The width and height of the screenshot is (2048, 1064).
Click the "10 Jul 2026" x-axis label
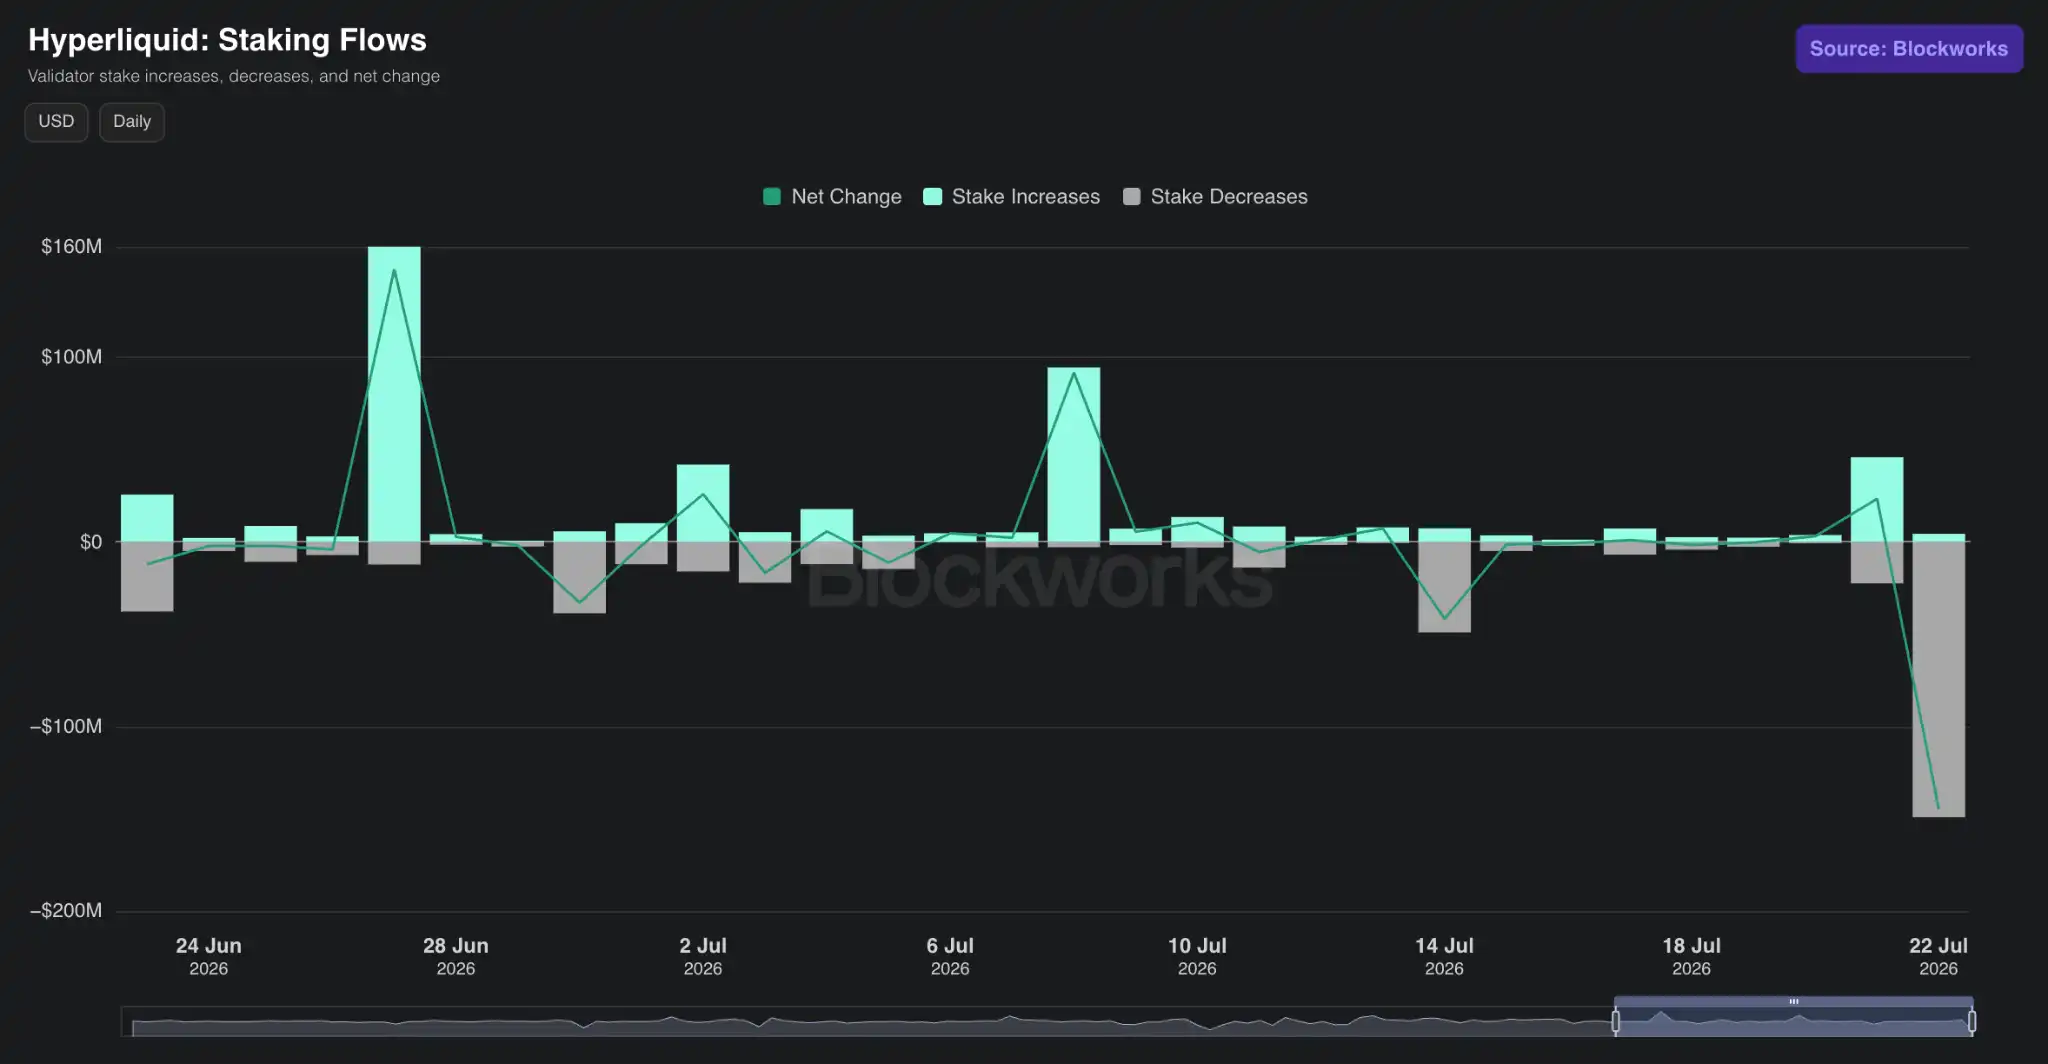[x=1197, y=956]
